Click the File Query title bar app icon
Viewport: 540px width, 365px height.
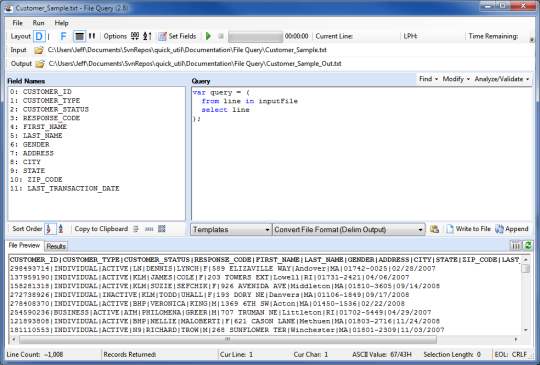(x=8, y=8)
